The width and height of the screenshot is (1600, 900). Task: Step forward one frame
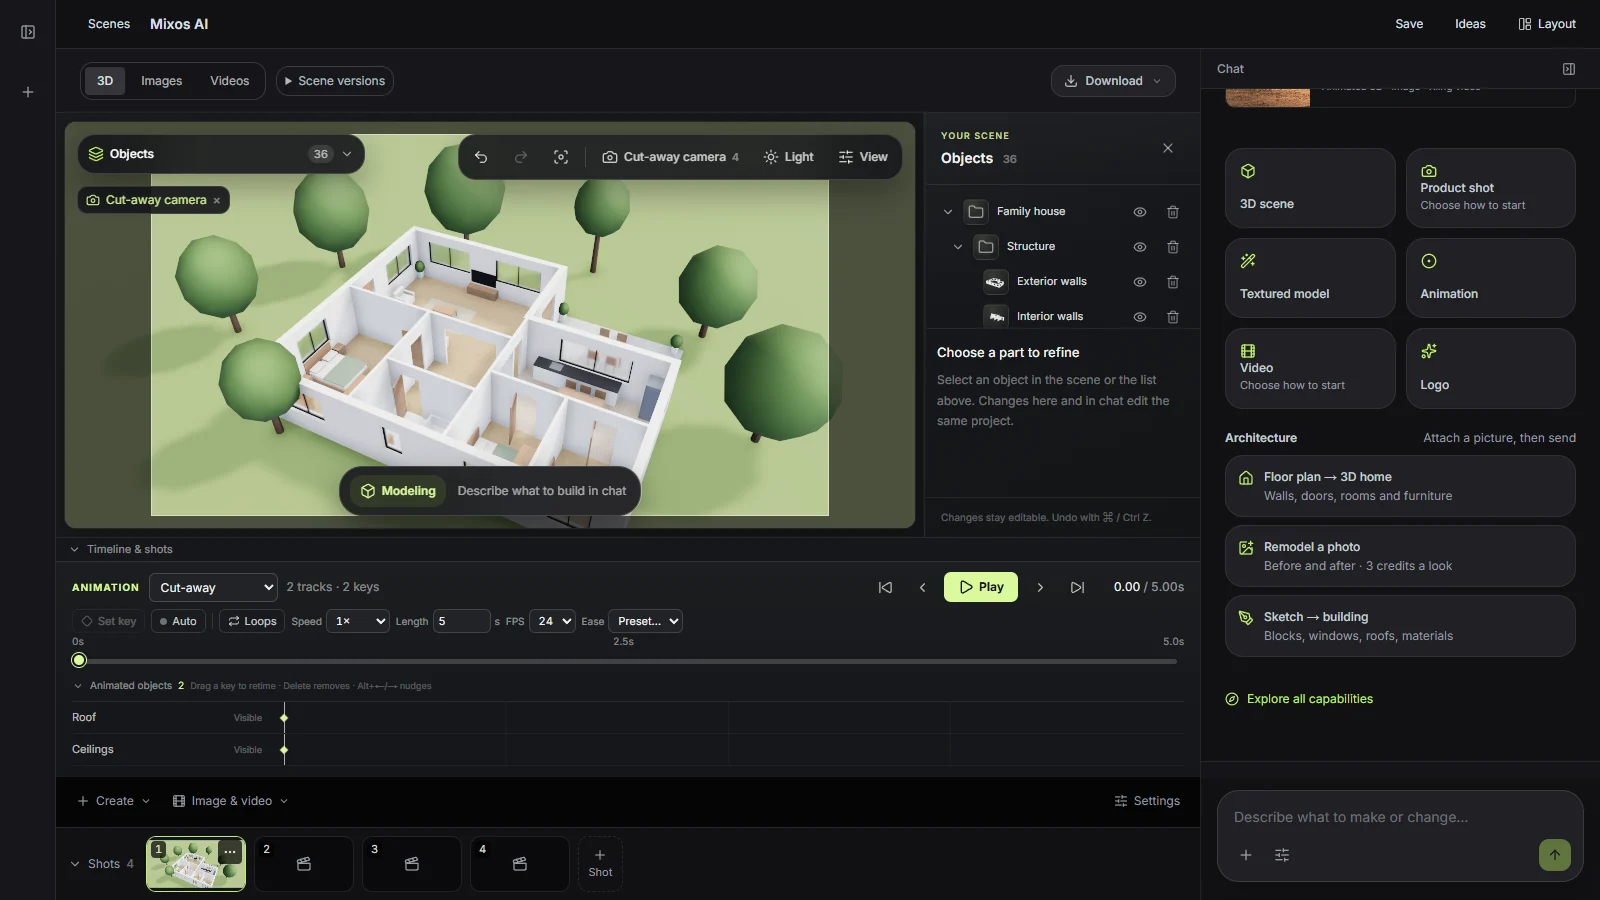(x=1040, y=587)
